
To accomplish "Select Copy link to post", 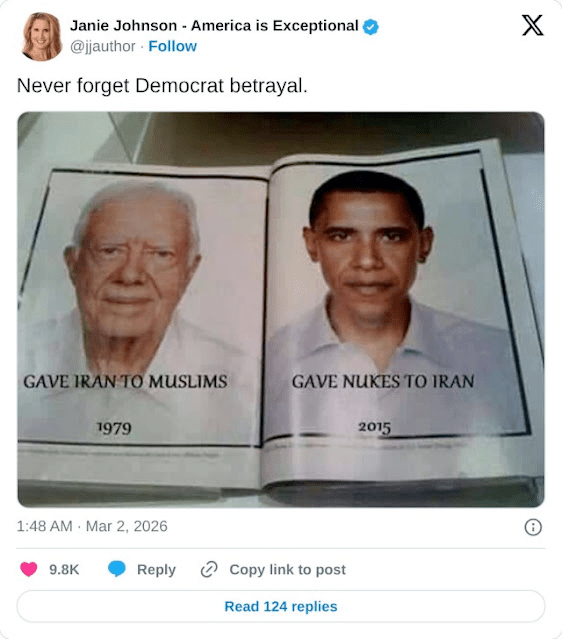I will point(287,569).
